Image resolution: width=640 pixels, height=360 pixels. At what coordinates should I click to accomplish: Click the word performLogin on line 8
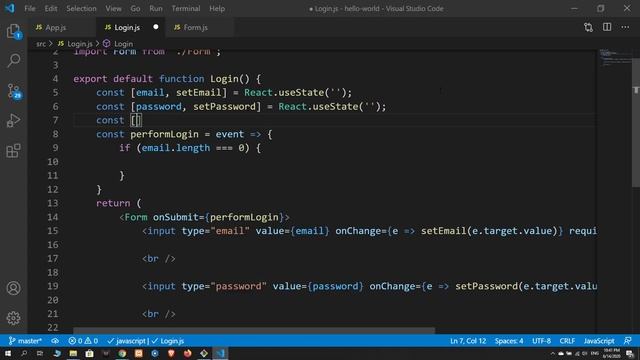point(164,134)
